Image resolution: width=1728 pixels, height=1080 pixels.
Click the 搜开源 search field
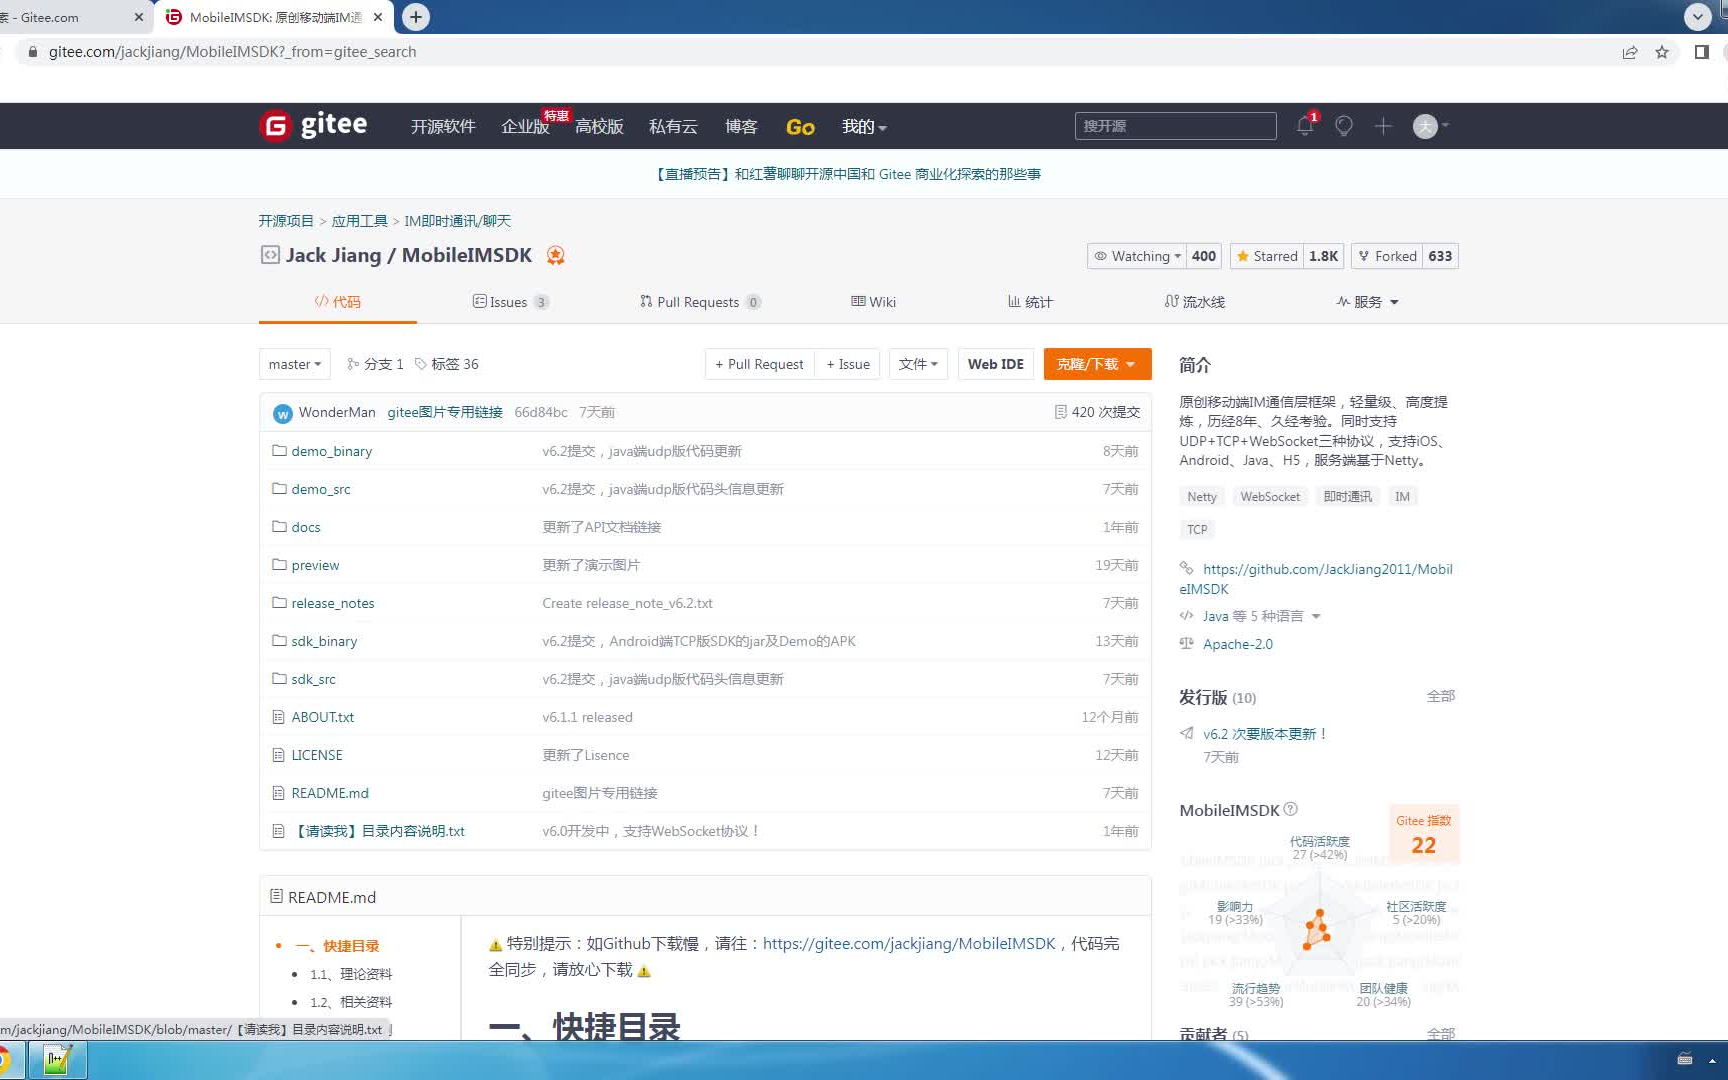pyautogui.click(x=1174, y=126)
